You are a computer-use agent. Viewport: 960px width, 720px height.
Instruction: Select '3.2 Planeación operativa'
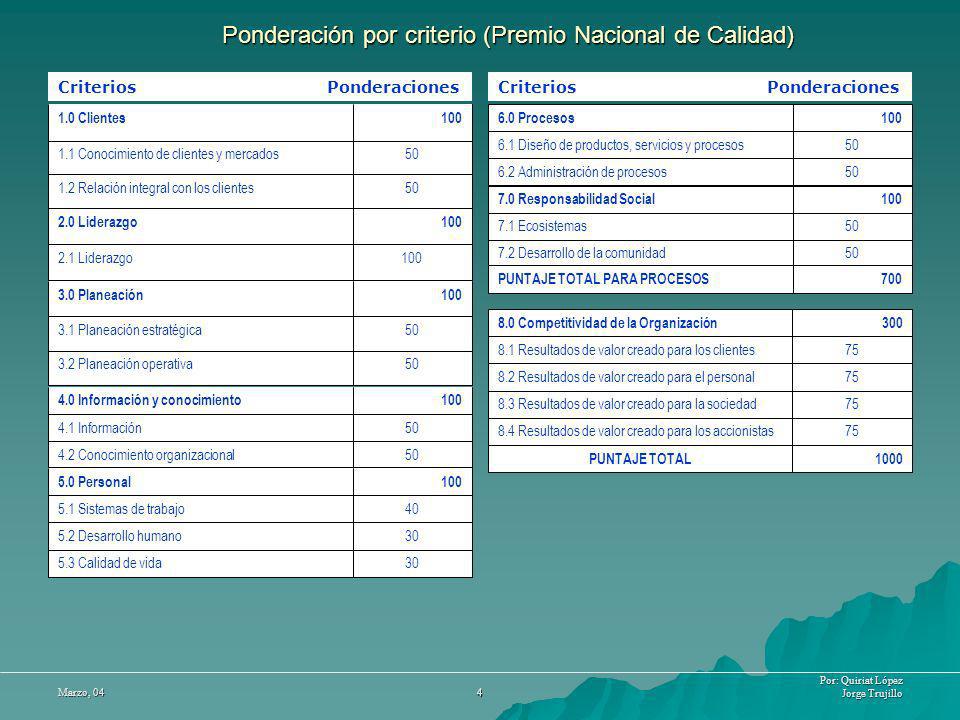(125, 364)
